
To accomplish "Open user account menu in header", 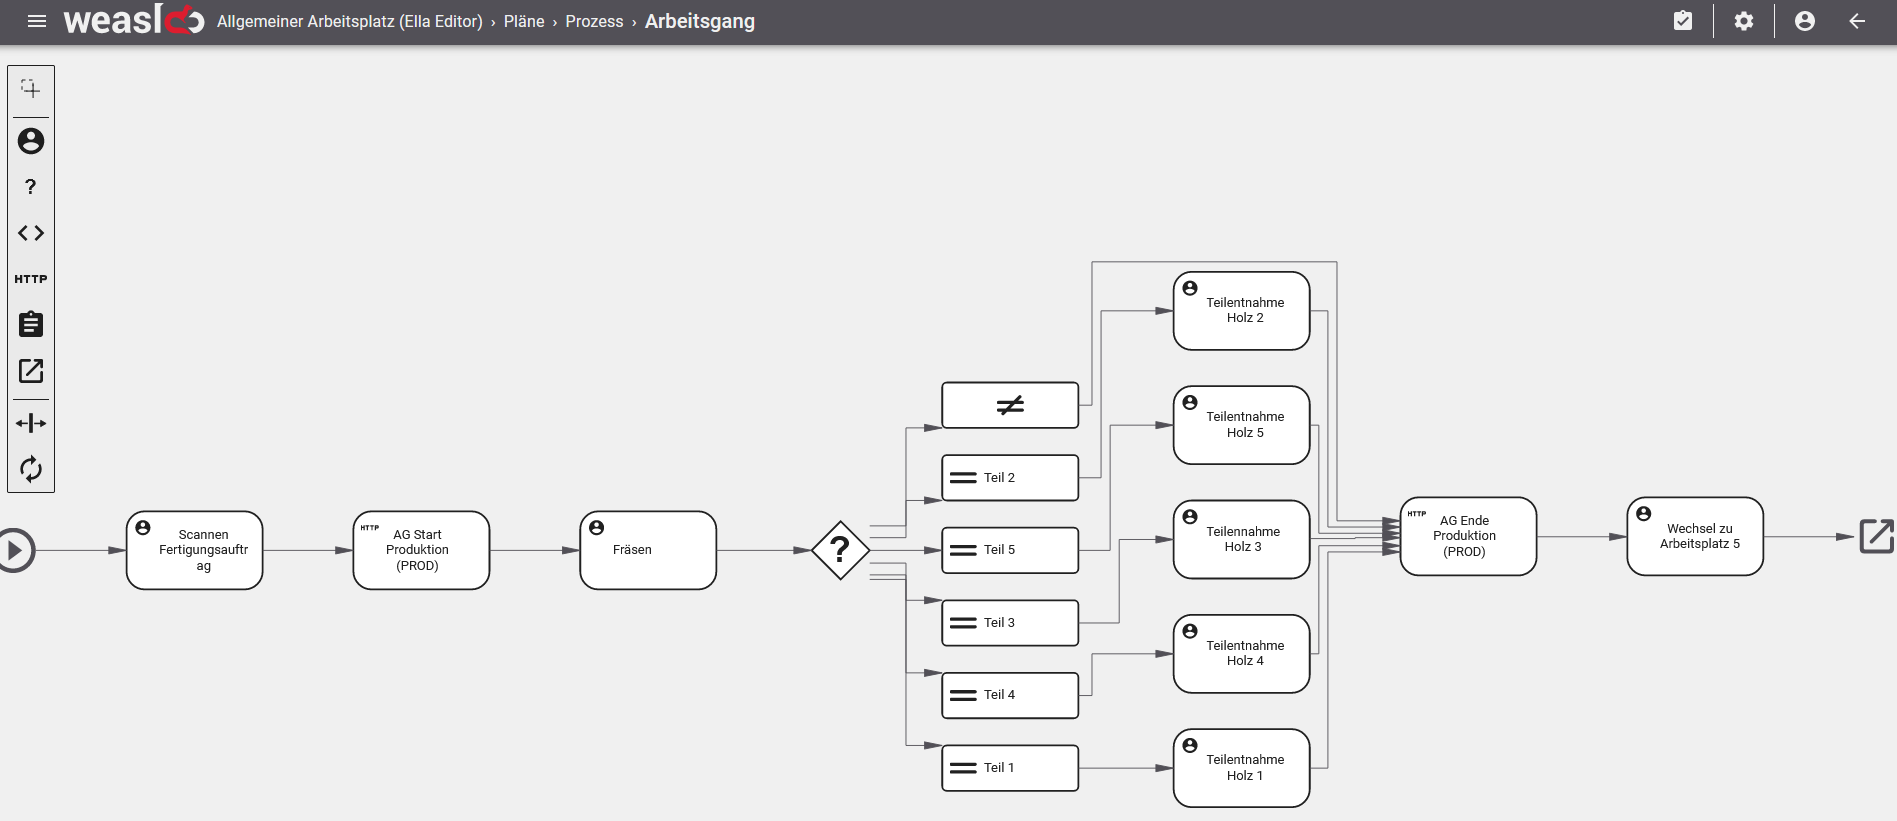I will [1805, 21].
